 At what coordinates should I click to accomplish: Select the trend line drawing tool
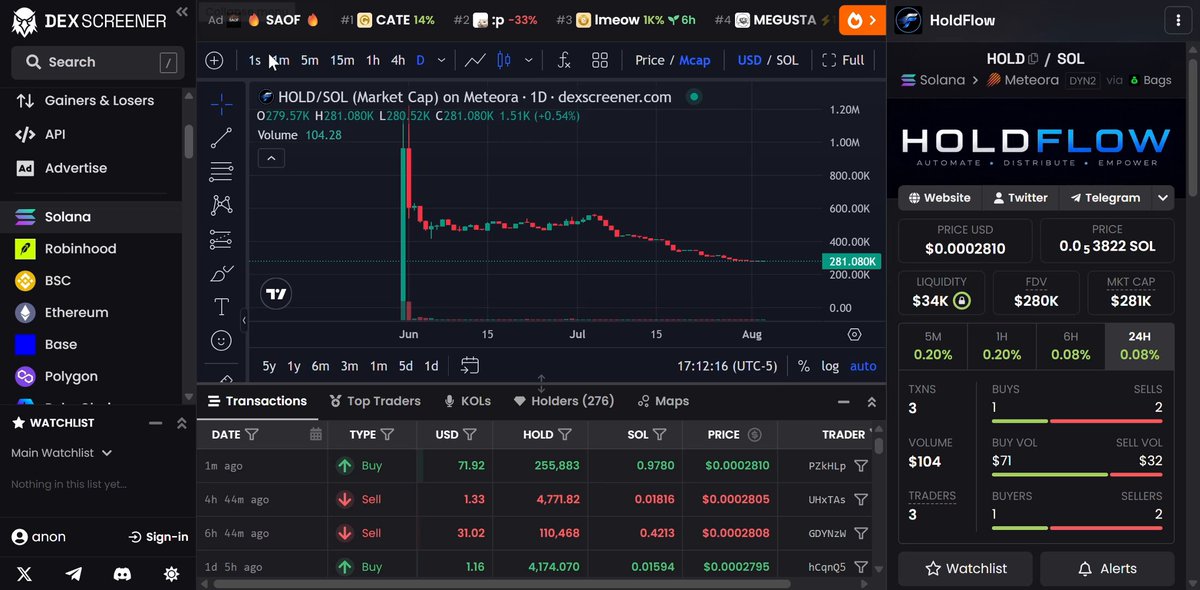click(x=221, y=138)
